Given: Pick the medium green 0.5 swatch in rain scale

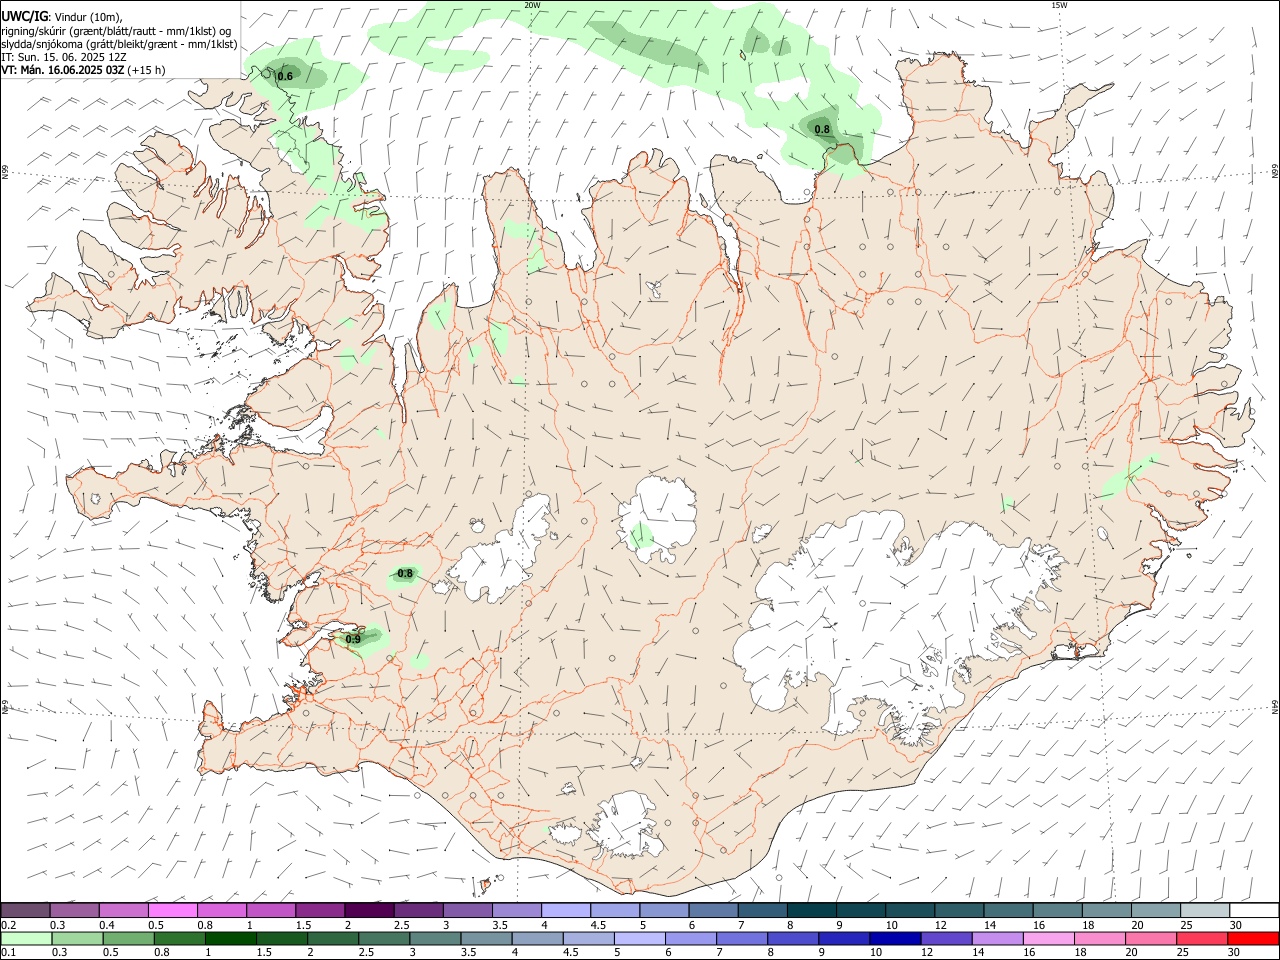Looking at the screenshot, I should pyautogui.click(x=130, y=938).
